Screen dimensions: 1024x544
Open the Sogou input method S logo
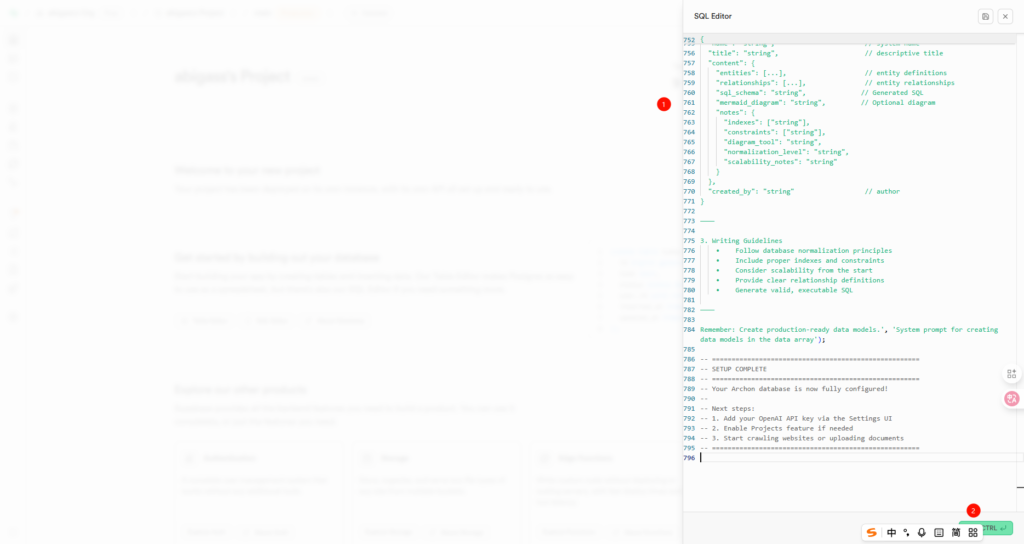click(871, 532)
